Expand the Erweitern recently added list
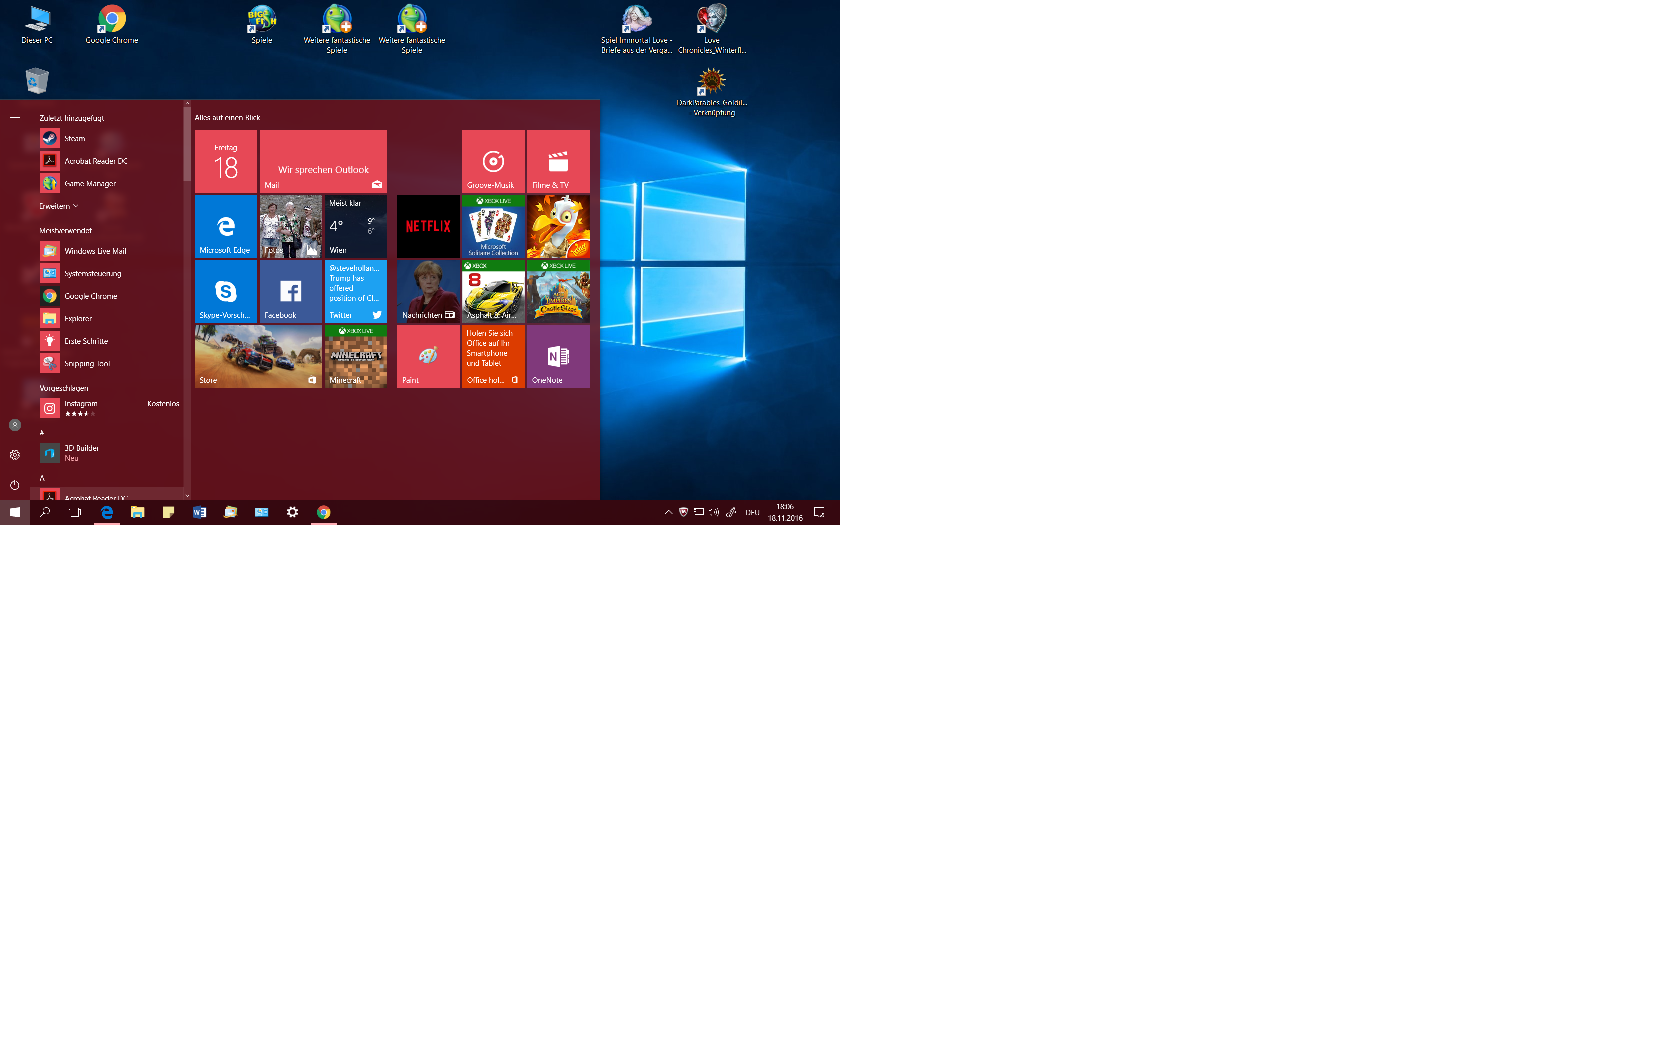The image size is (1680, 1050). [x=58, y=206]
